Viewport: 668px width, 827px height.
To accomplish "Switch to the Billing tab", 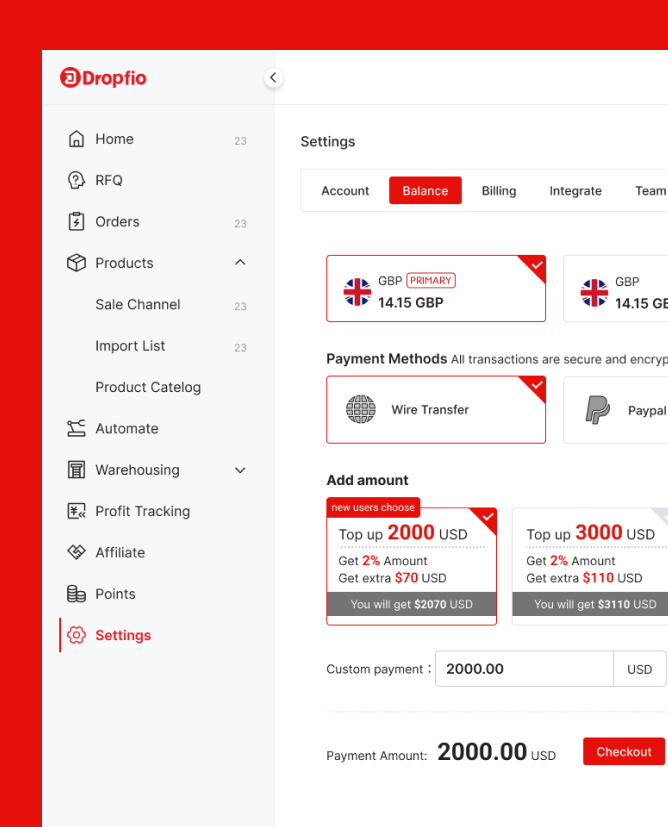I will click(x=499, y=191).
